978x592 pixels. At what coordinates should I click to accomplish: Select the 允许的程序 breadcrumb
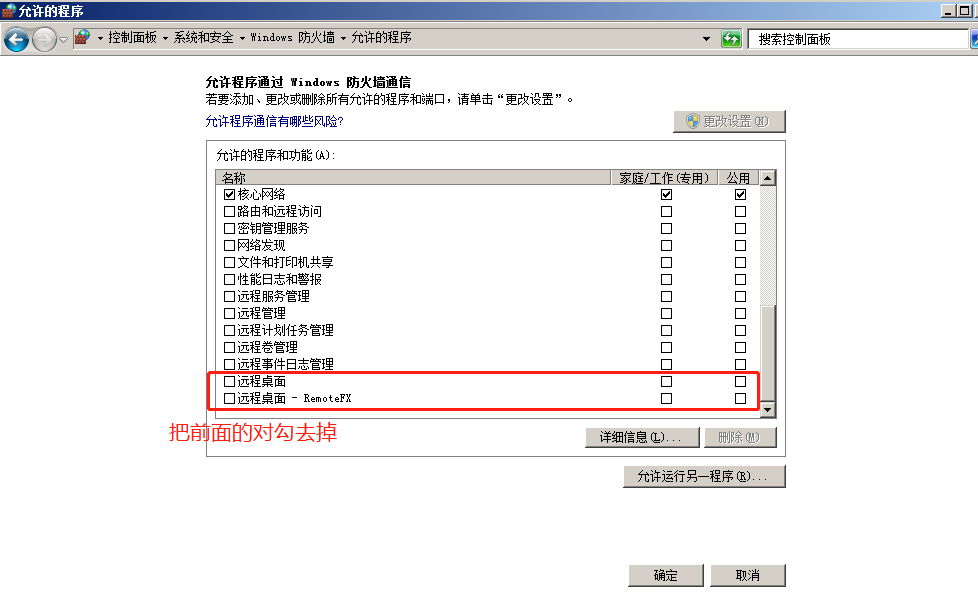click(x=381, y=37)
